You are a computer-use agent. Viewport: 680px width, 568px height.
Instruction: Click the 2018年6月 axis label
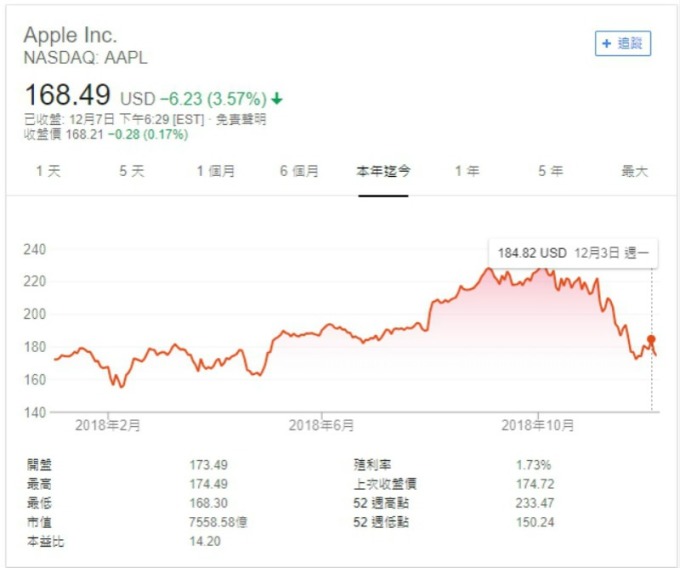[321, 425]
